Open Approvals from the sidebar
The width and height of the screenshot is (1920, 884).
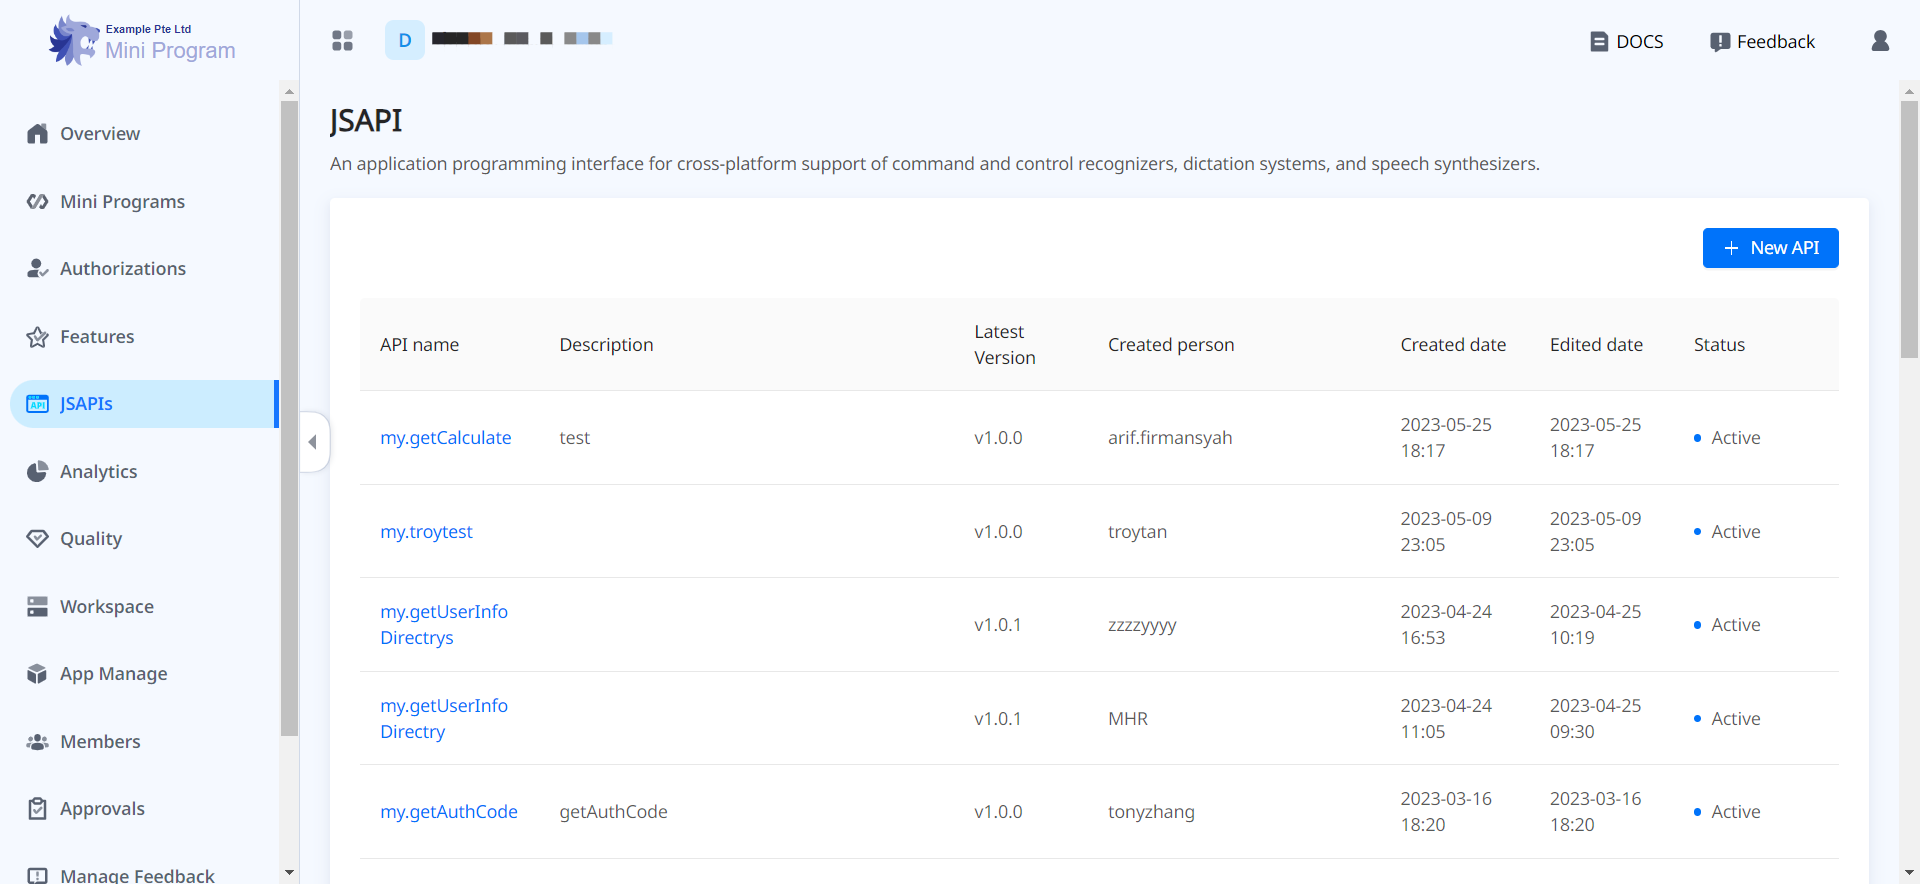[102, 809]
